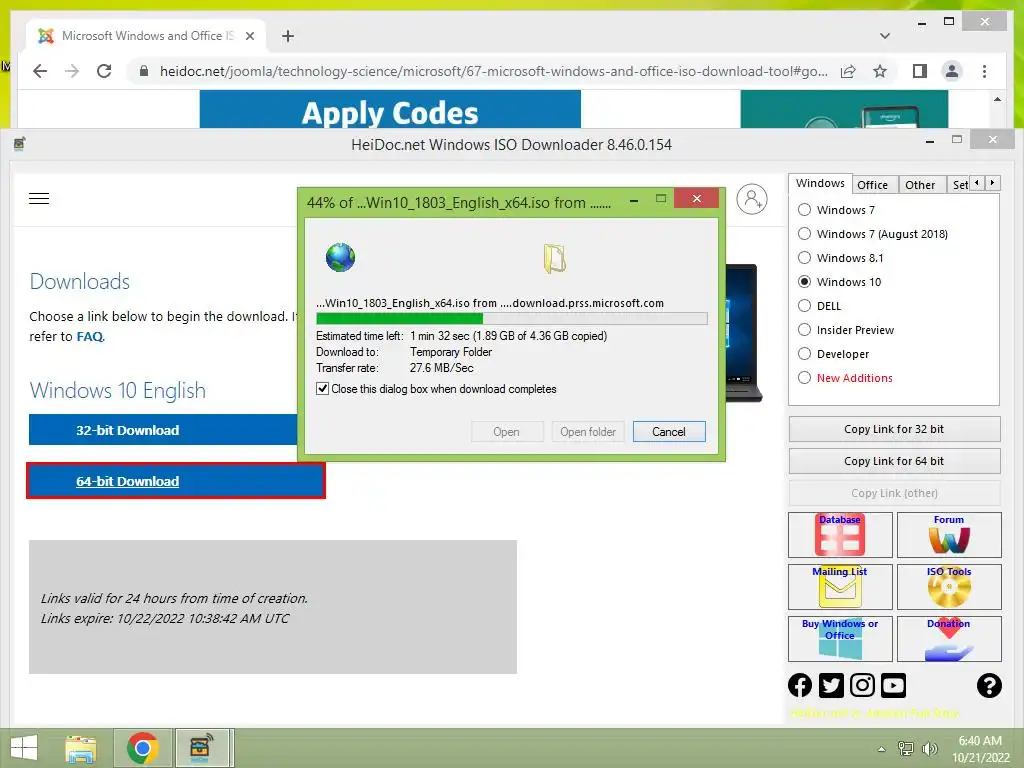Select the DELL radio button

click(x=805, y=306)
